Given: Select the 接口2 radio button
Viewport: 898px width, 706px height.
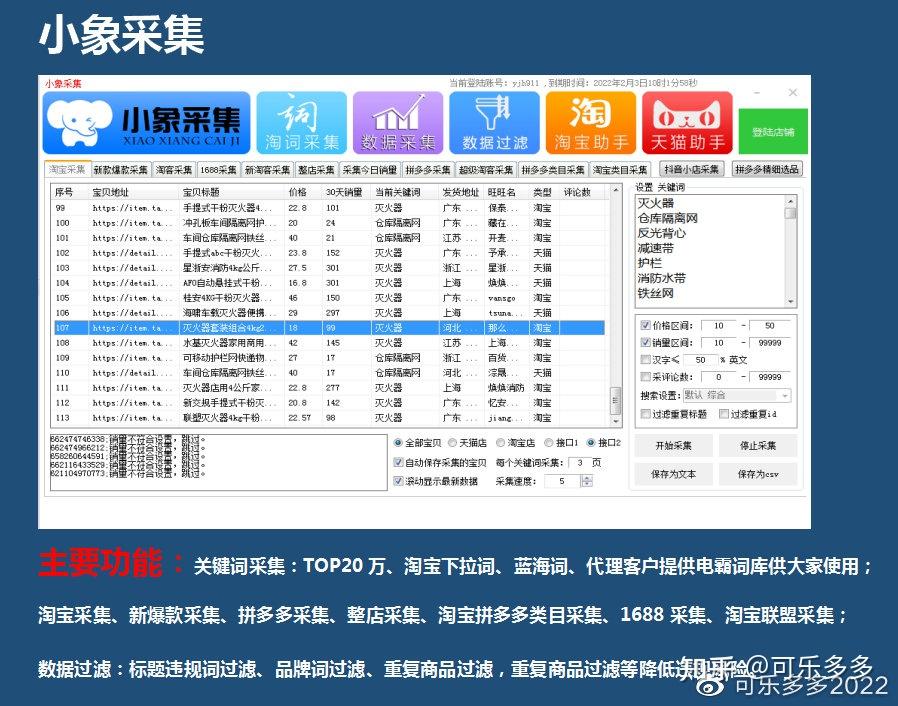Looking at the screenshot, I should pos(591,443).
